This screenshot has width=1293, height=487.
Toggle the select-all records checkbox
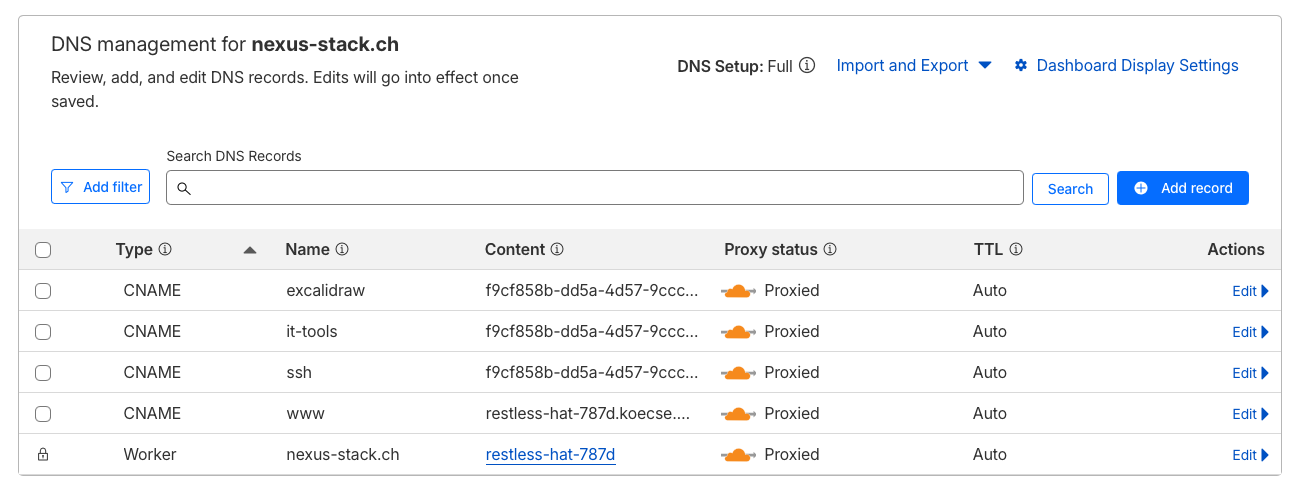point(43,250)
